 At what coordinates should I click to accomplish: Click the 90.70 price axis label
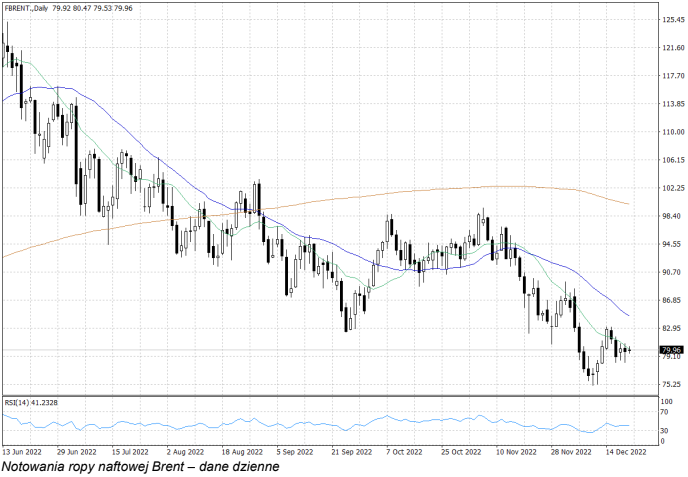[670, 272]
